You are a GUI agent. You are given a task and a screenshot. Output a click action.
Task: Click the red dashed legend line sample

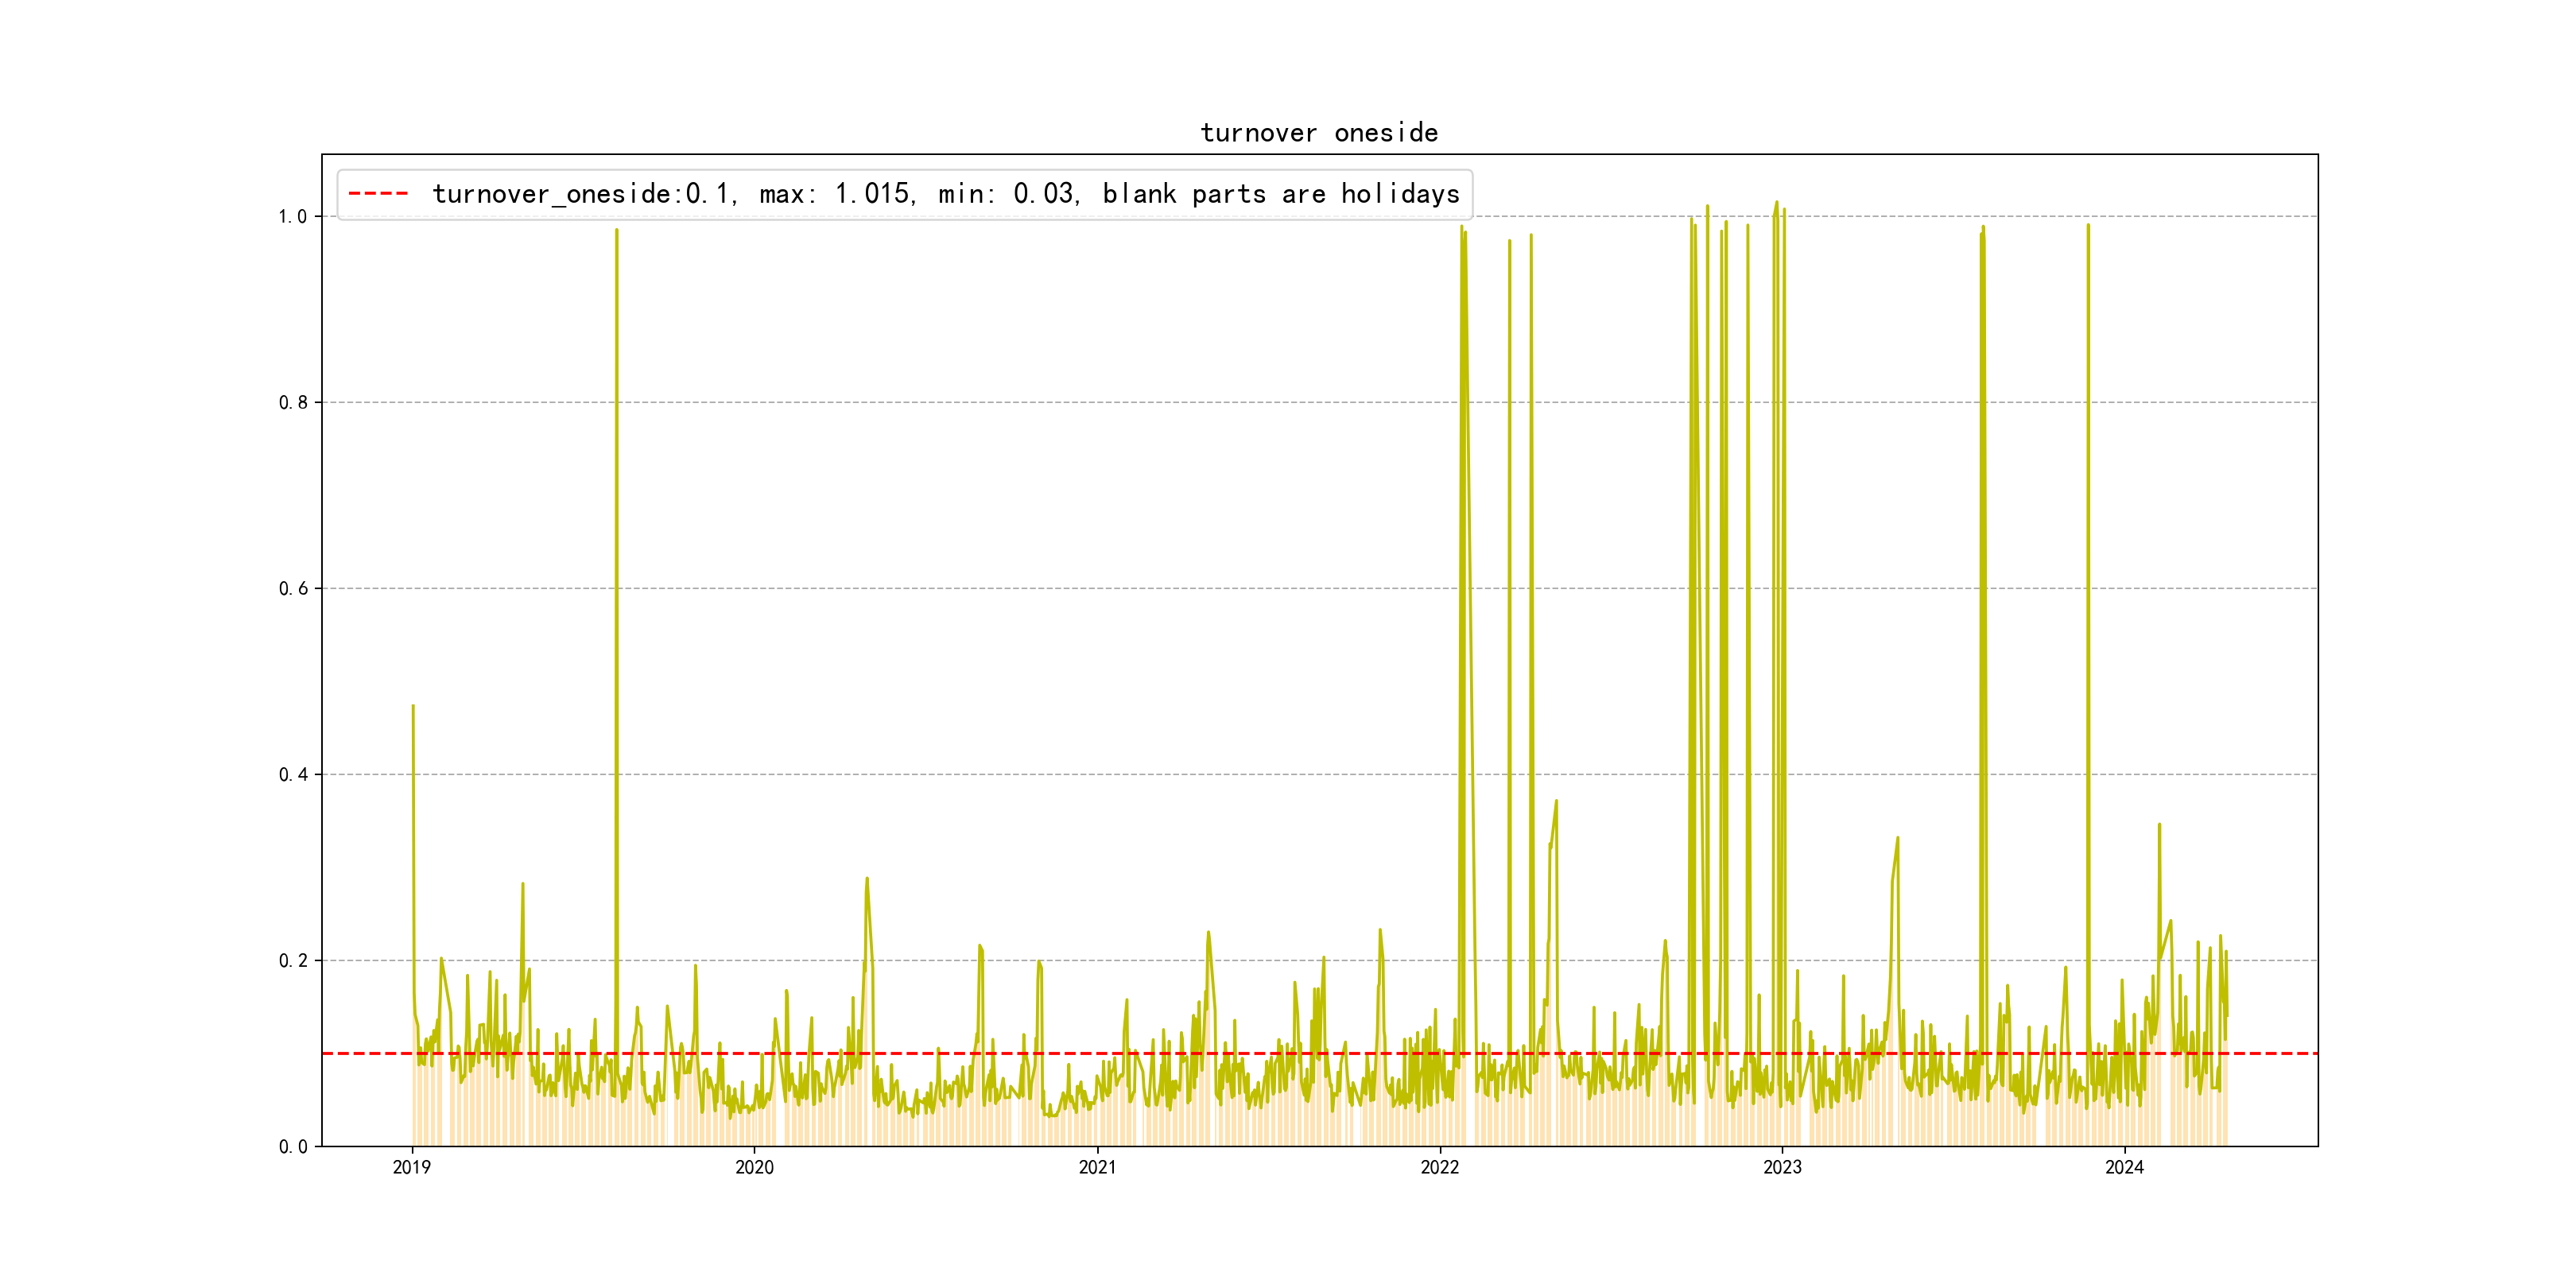coord(378,194)
